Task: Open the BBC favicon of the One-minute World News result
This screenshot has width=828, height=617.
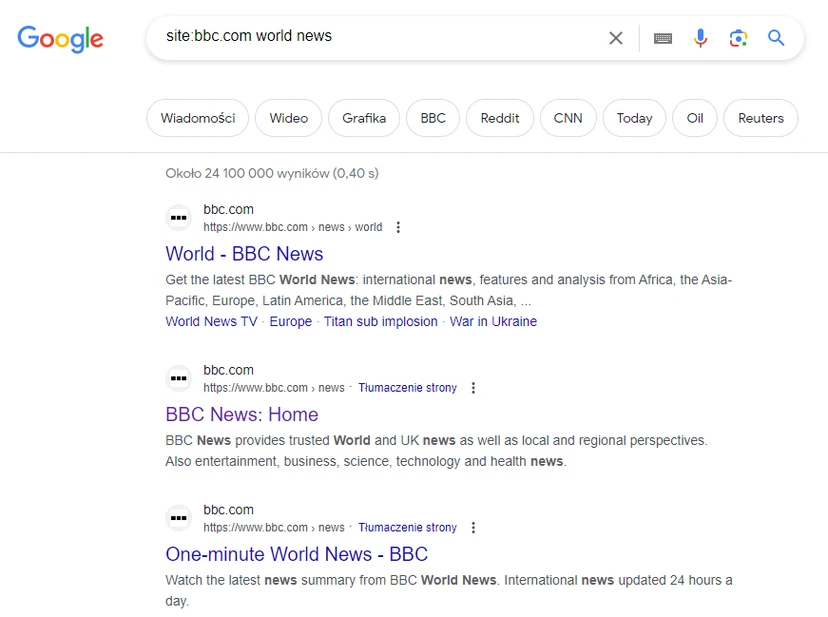Action: pyautogui.click(x=178, y=518)
